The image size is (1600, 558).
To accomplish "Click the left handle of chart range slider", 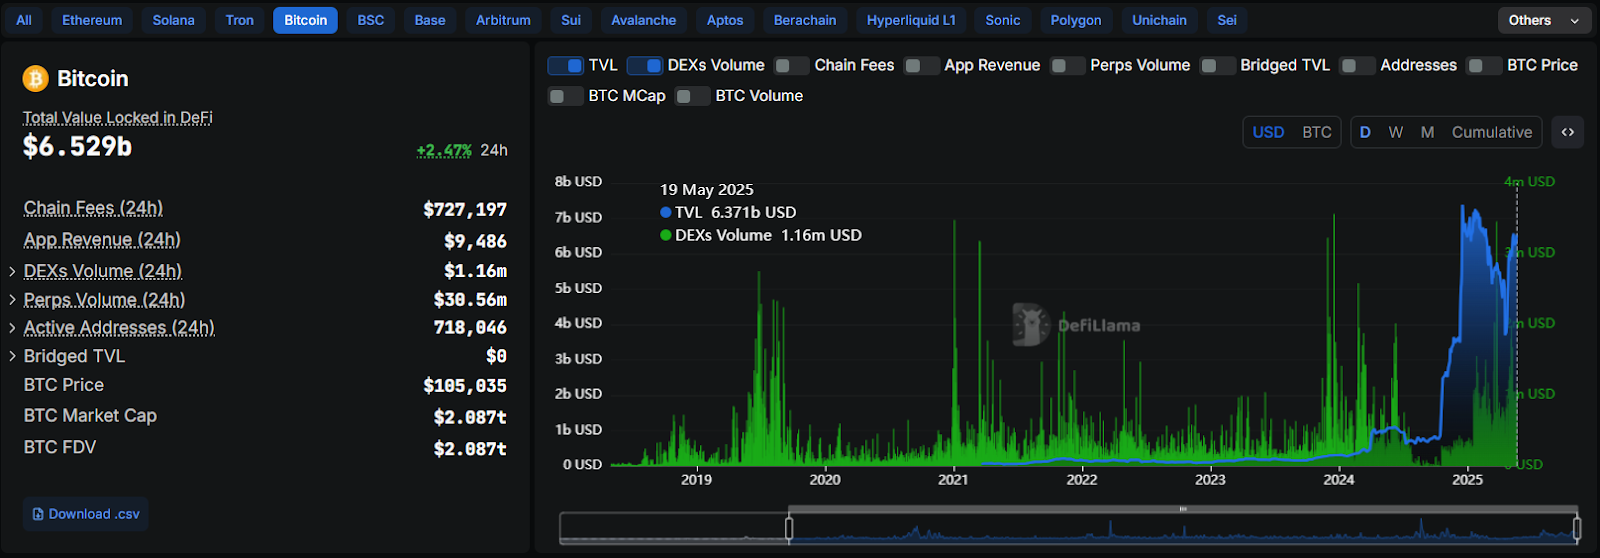I will [x=789, y=528].
